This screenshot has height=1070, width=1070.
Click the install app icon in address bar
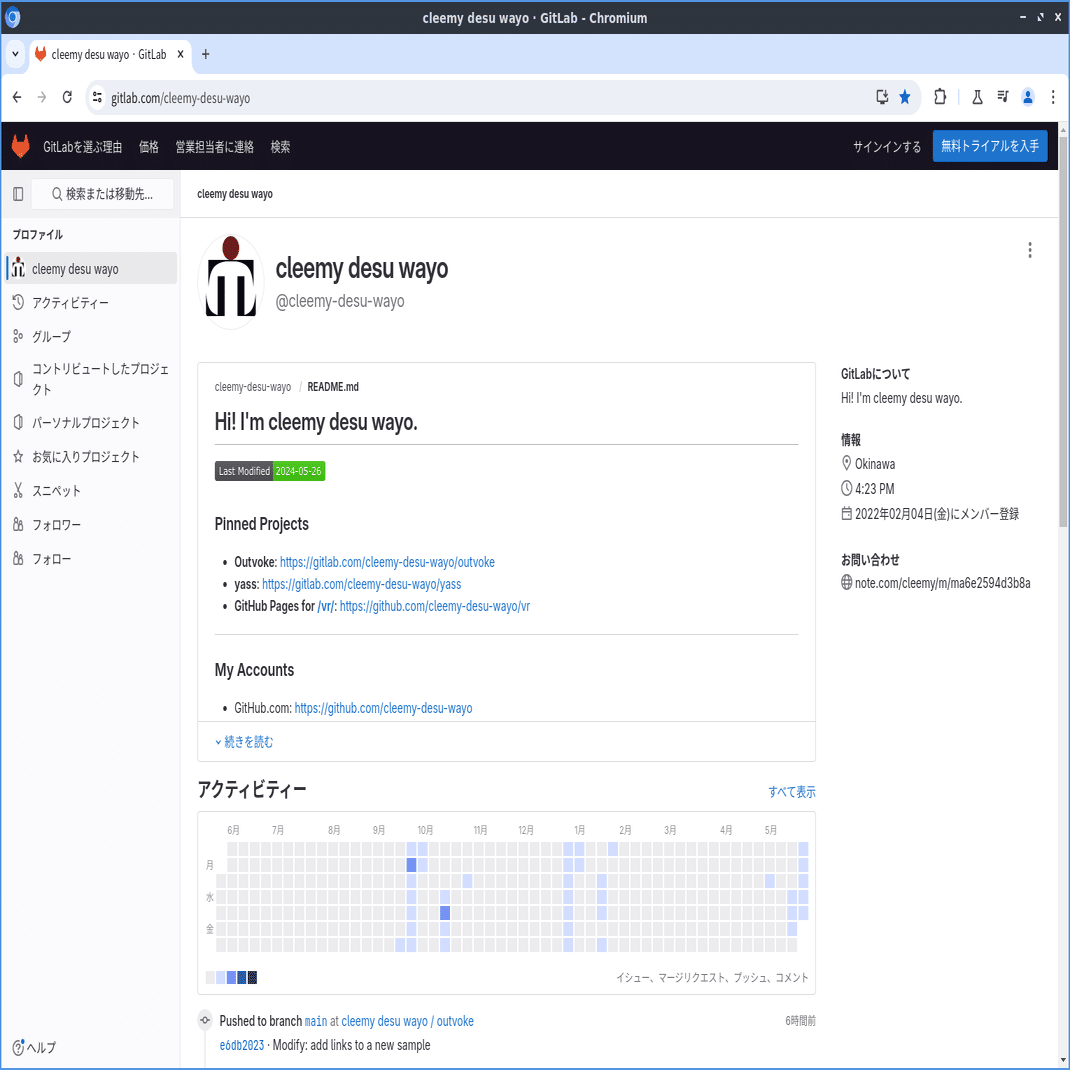(x=882, y=98)
